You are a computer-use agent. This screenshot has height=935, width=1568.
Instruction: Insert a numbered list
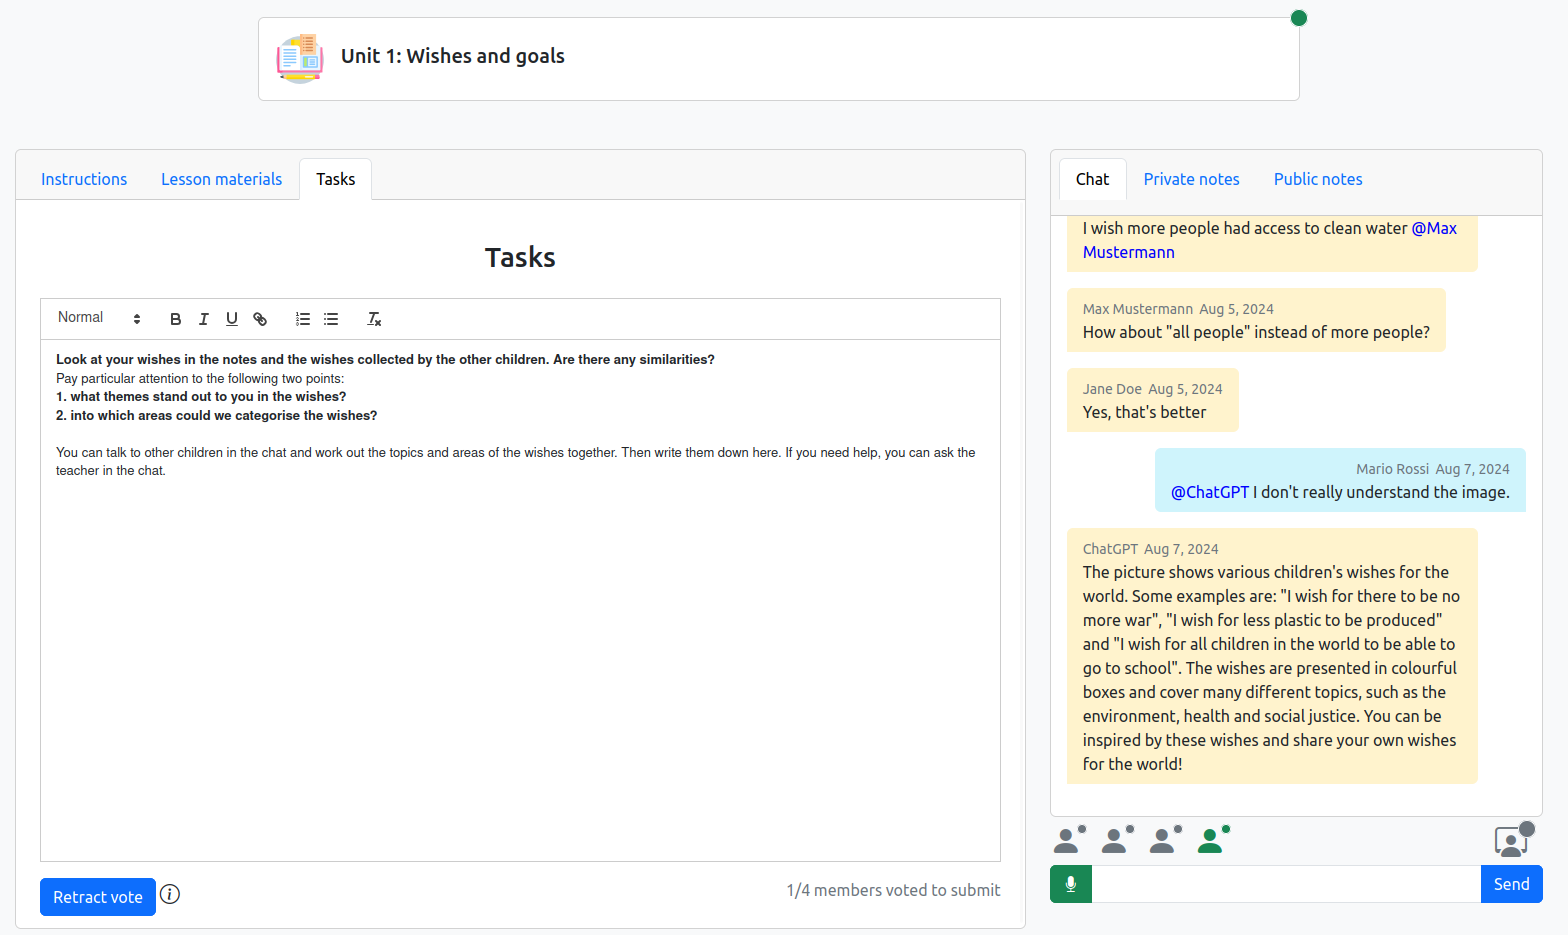pyautogui.click(x=303, y=319)
